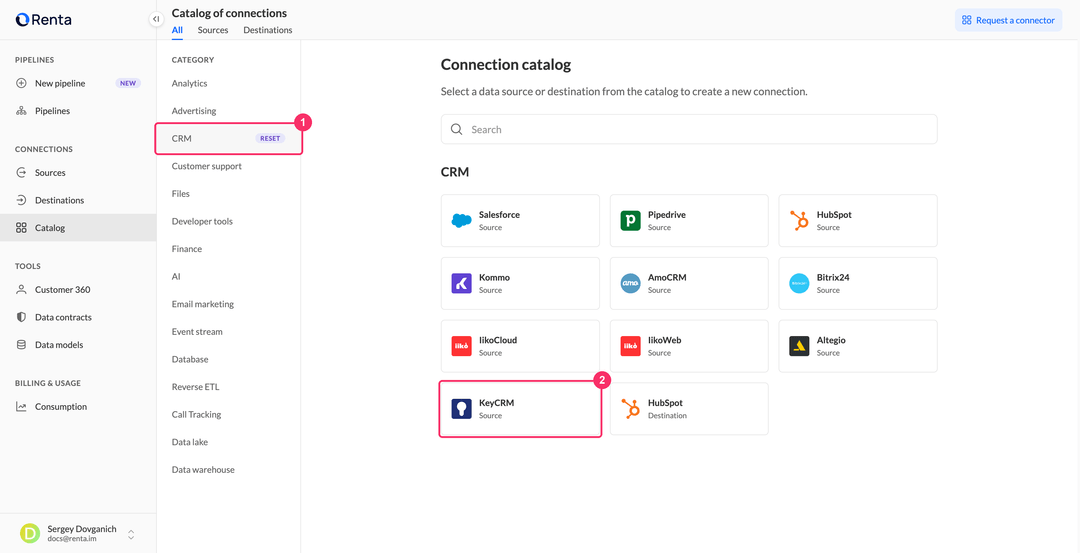
Task: Click the NEW badge beside New pipeline
Action: click(128, 83)
